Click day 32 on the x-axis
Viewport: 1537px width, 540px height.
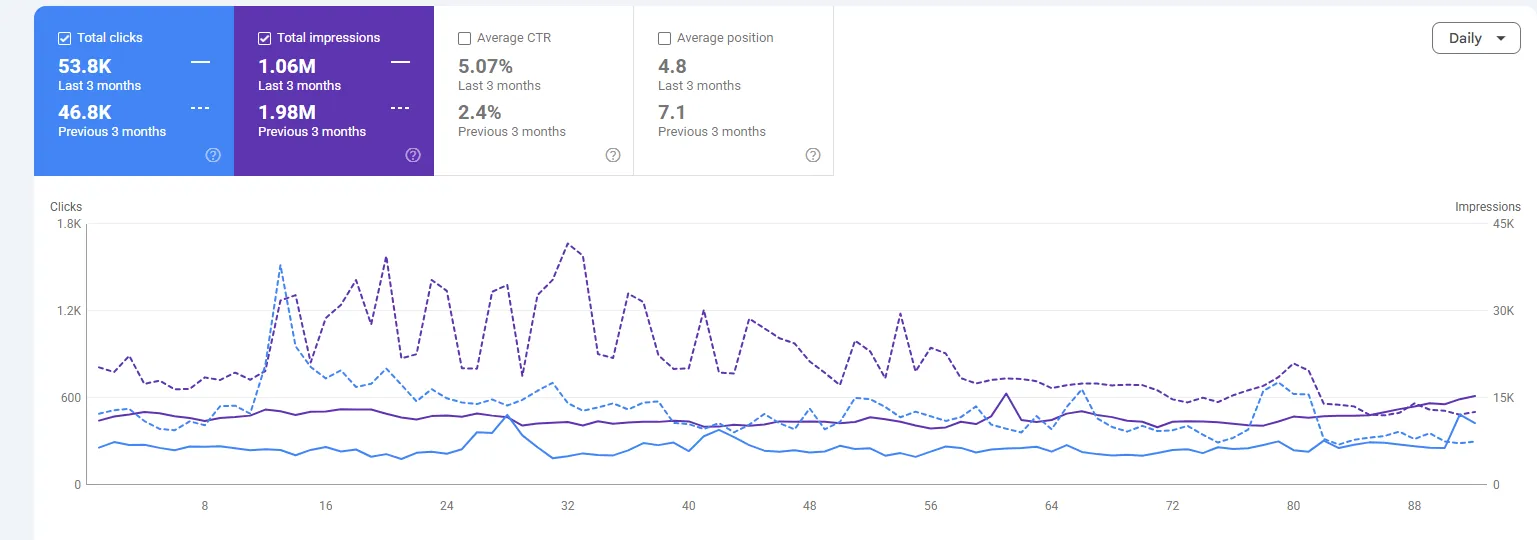pyautogui.click(x=568, y=506)
